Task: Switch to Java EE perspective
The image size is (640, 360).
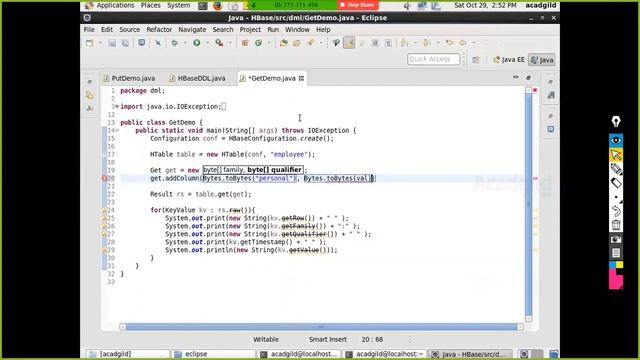Action: (x=509, y=60)
